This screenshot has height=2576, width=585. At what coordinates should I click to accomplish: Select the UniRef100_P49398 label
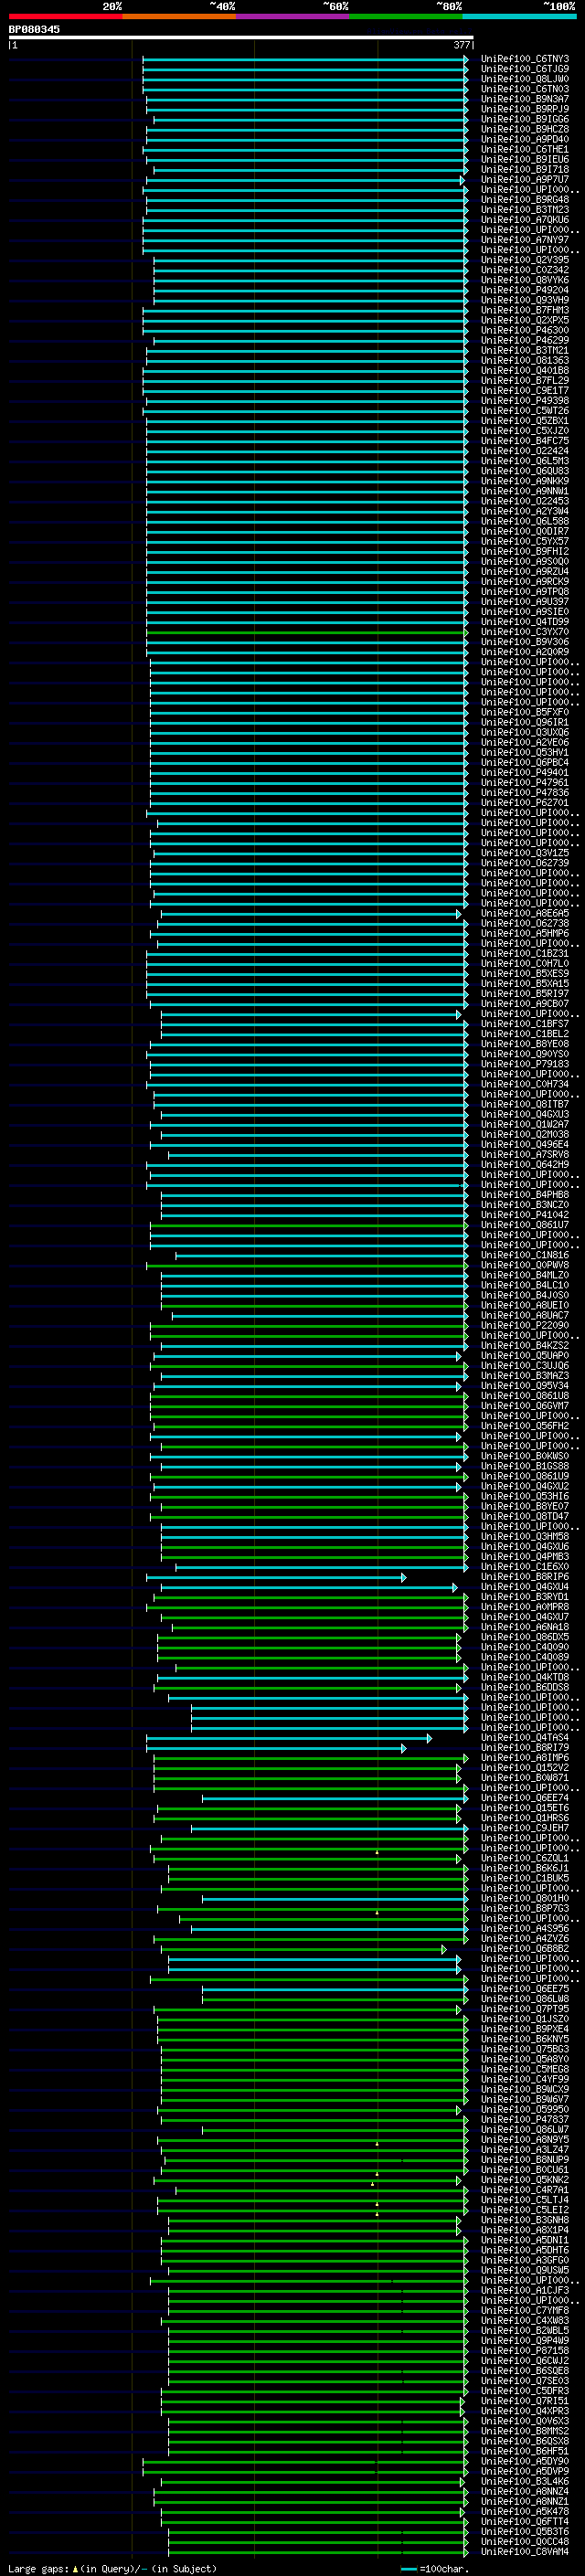(525, 401)
